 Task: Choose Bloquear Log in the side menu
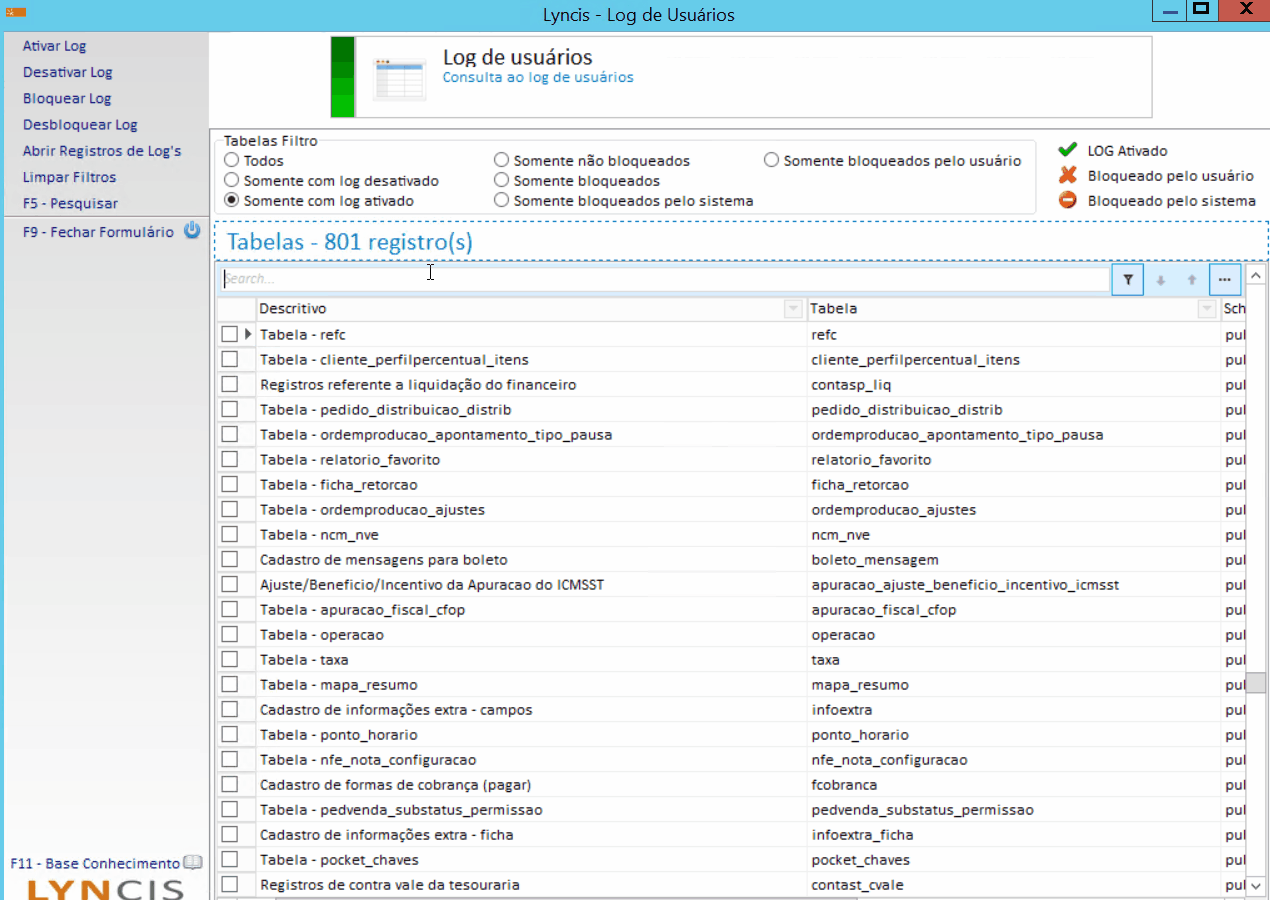67,99
